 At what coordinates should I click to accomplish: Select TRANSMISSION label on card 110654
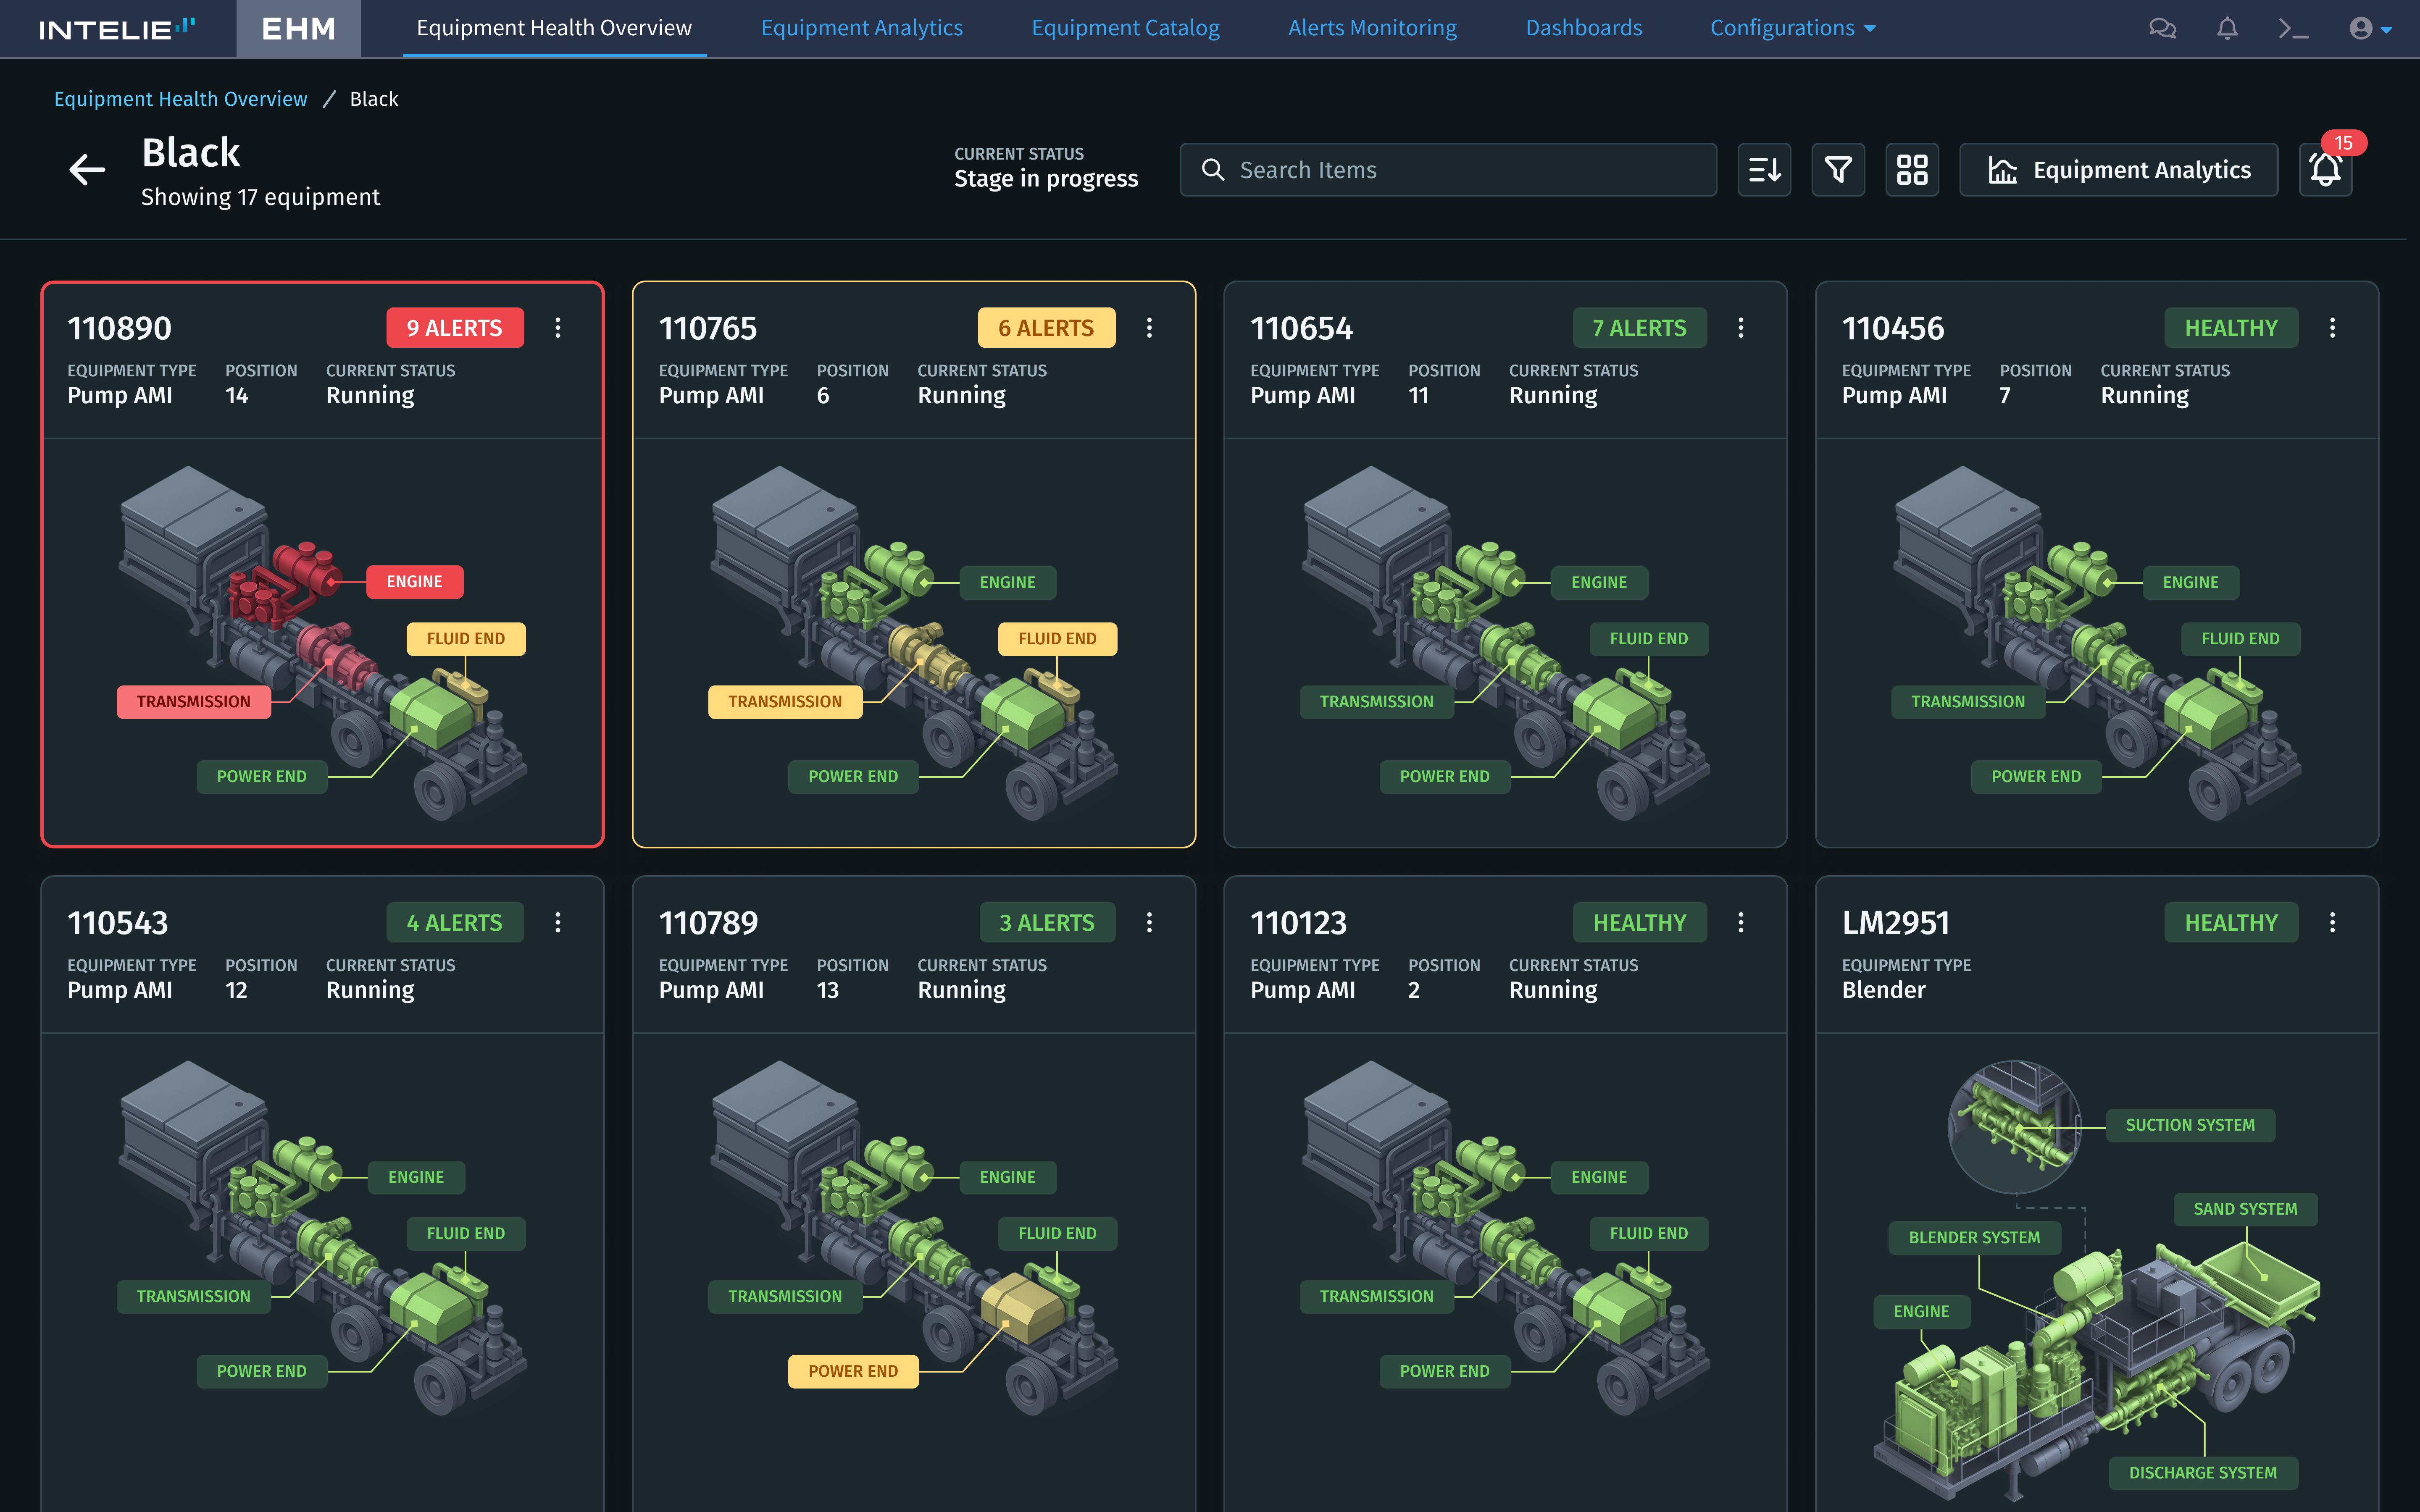(1376, 702)
